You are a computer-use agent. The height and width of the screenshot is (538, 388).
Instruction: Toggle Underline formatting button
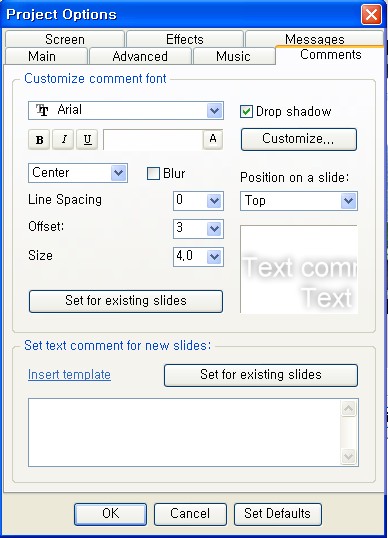tap(87, 139)
